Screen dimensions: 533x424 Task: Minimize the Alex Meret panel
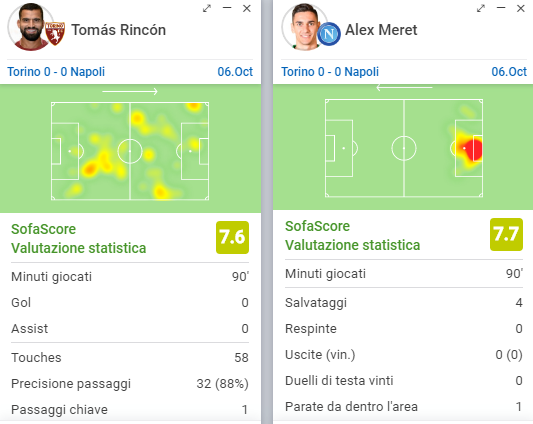click(501, 8)
